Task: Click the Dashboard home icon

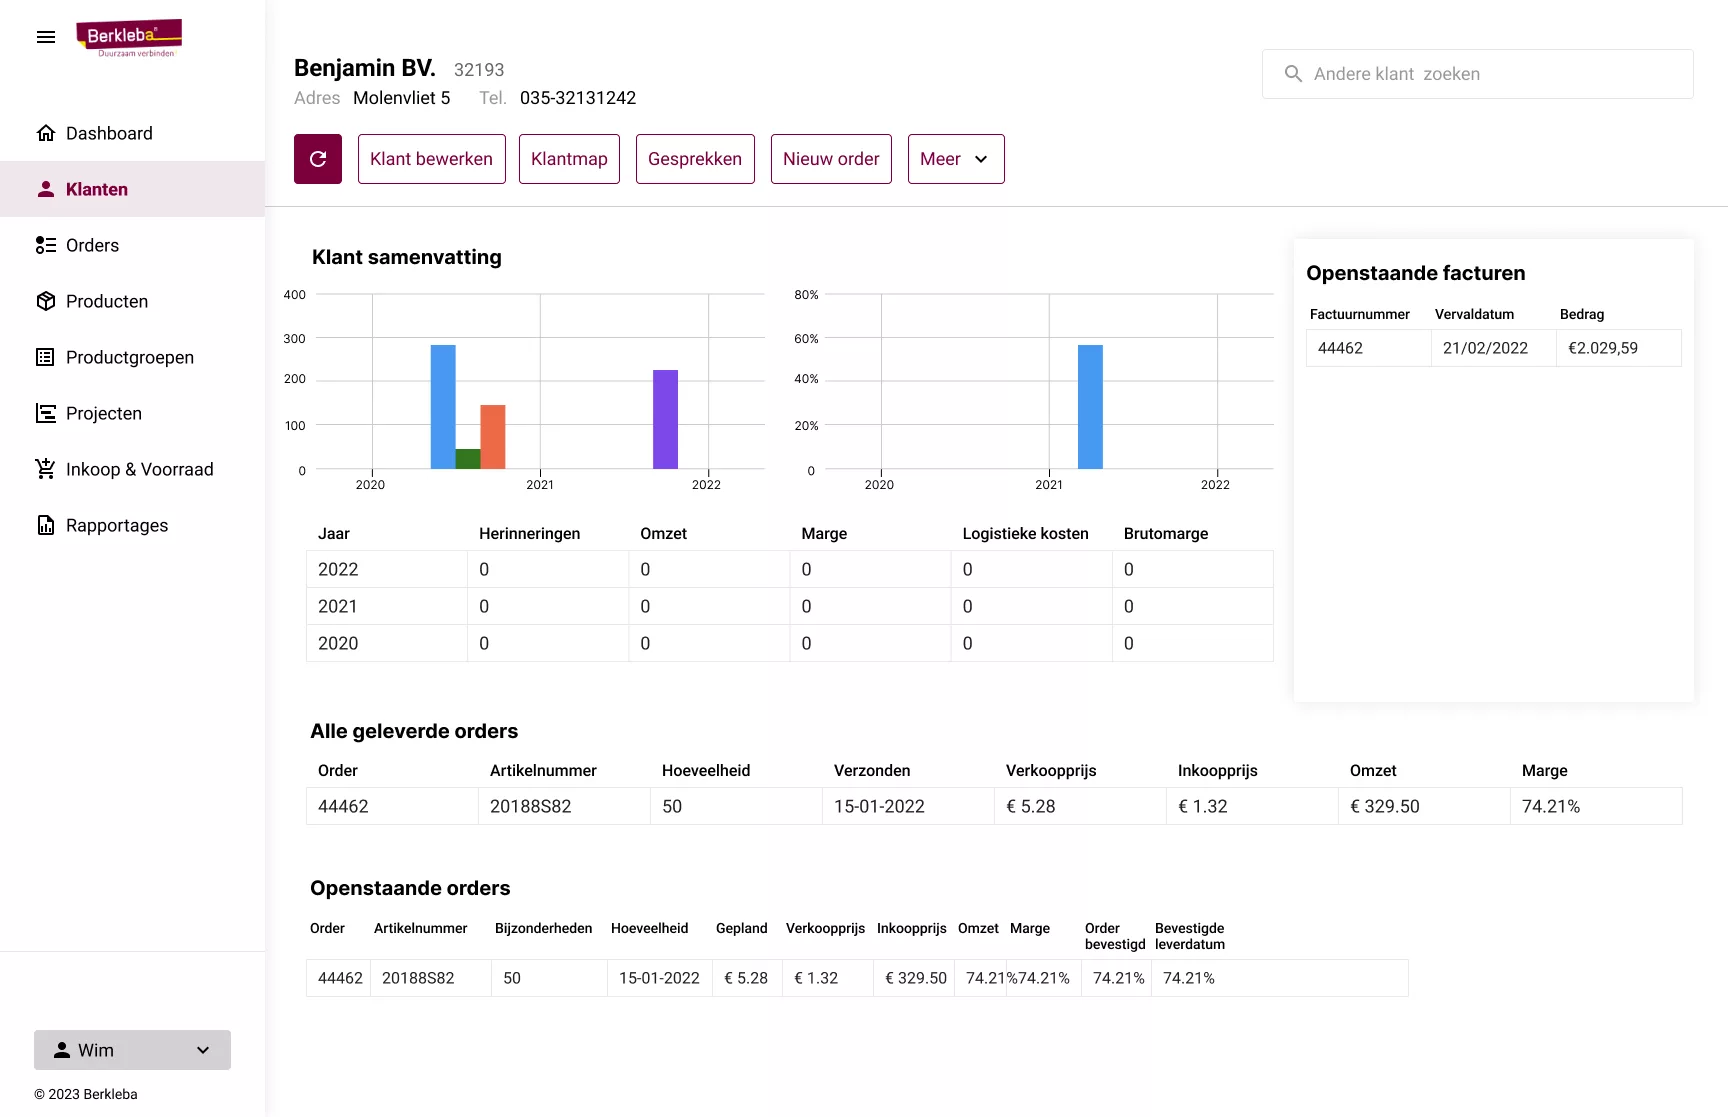Action: pos(46,133)
